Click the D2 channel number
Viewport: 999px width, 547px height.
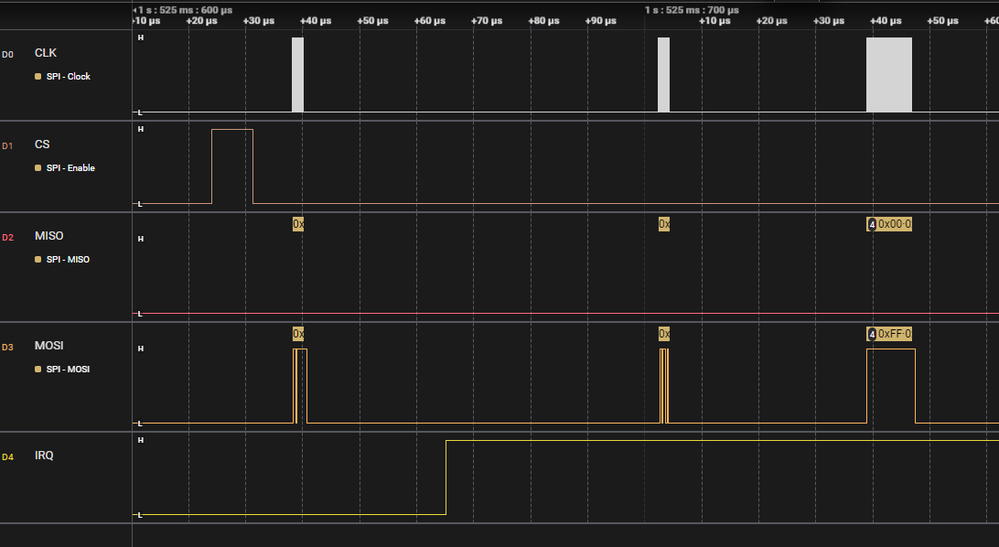point(8,238)
